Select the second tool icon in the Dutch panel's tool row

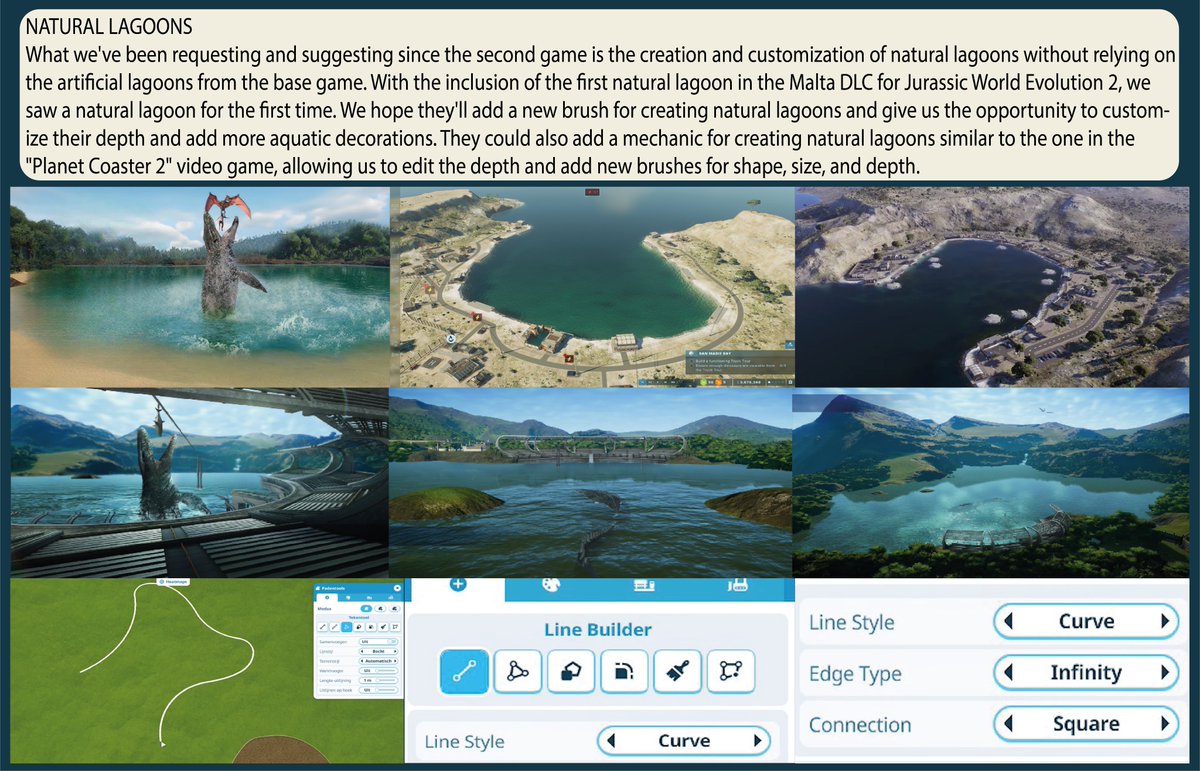[x=335, y=627]
